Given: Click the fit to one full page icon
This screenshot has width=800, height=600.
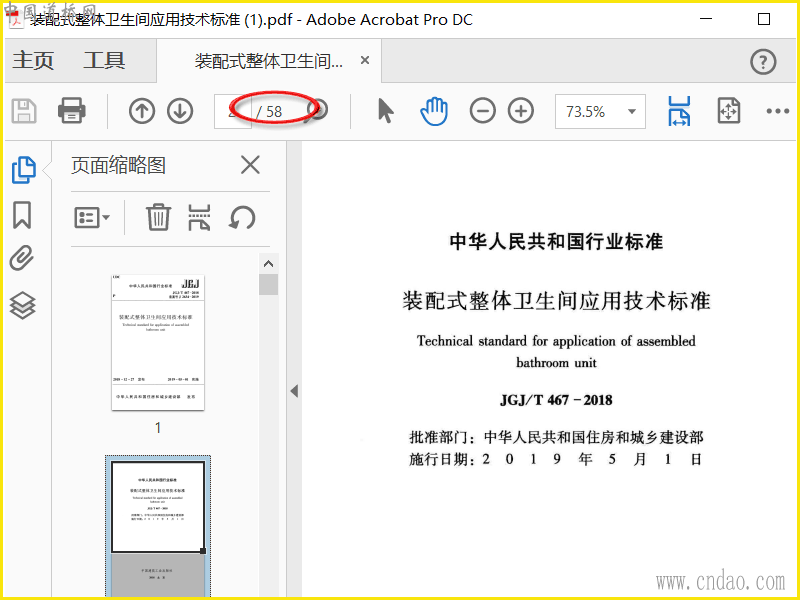Looking at the screenshot, I should pos(729,111).
